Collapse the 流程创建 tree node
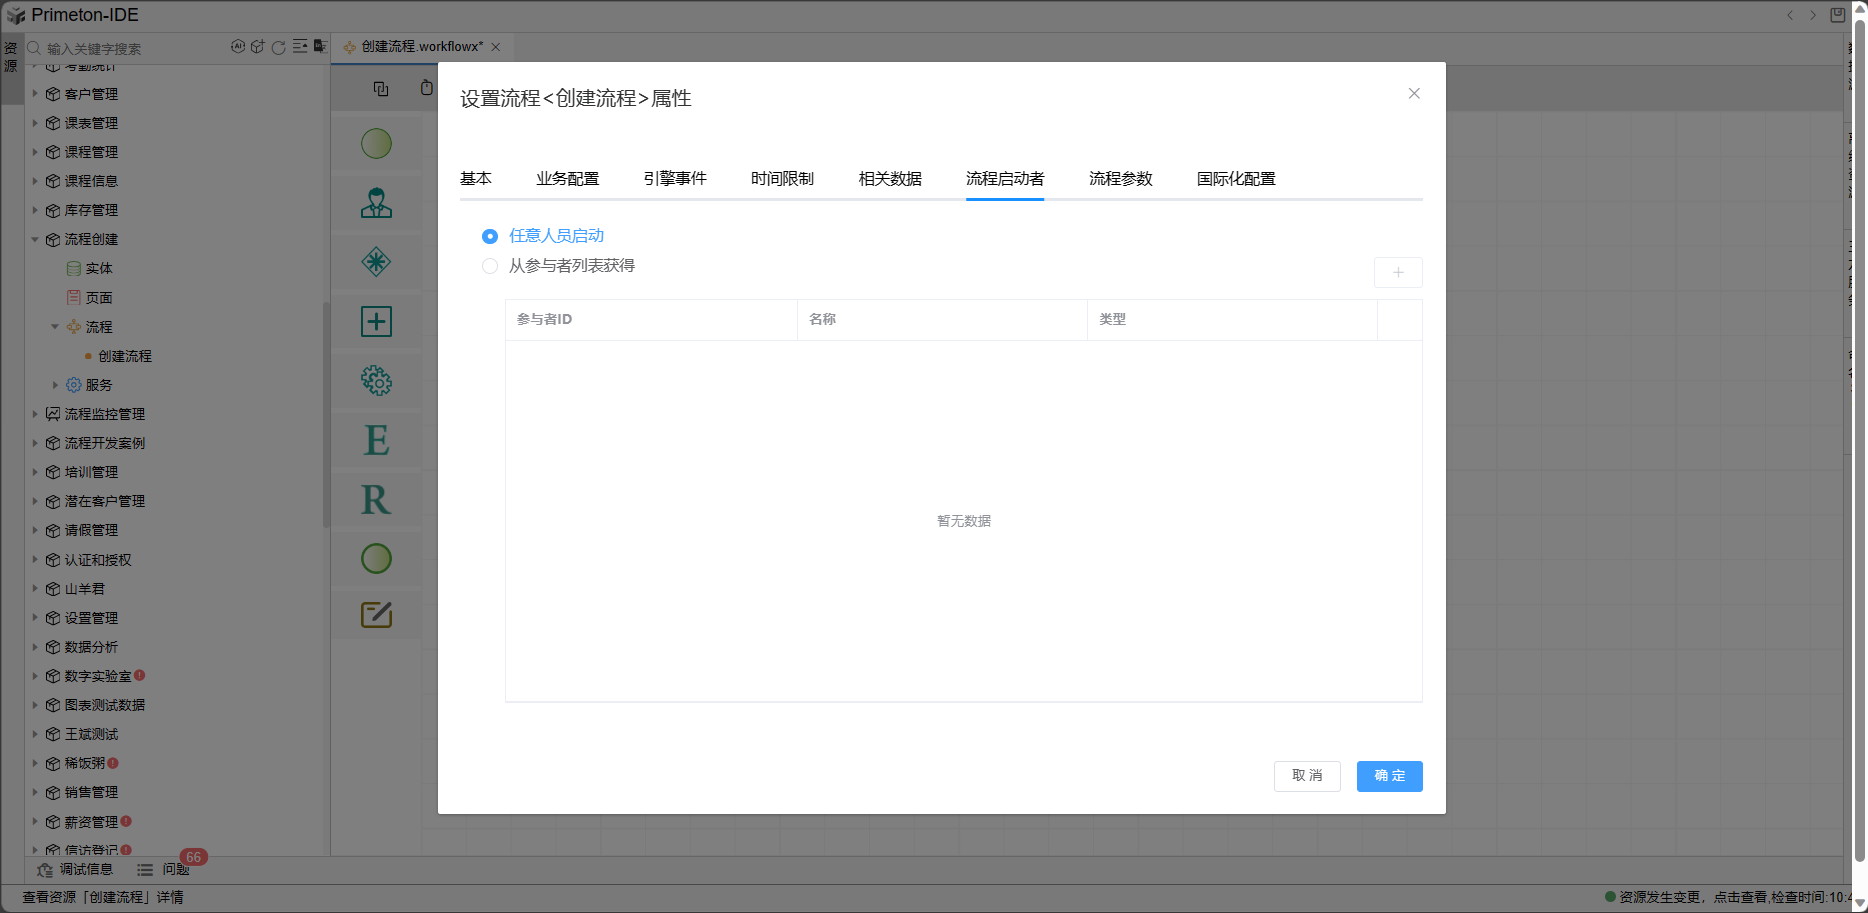This screenshot has height=913, width=1868. point(35,240)
